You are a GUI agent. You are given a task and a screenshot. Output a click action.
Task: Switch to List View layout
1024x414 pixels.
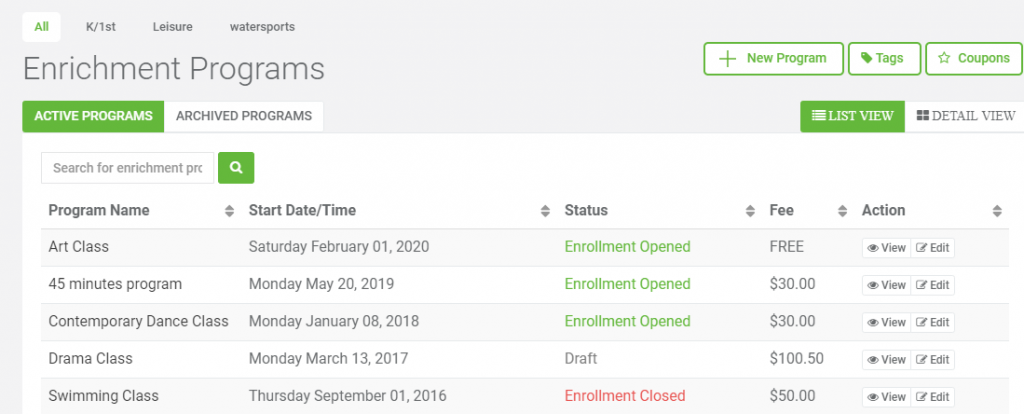coord(852,116)
